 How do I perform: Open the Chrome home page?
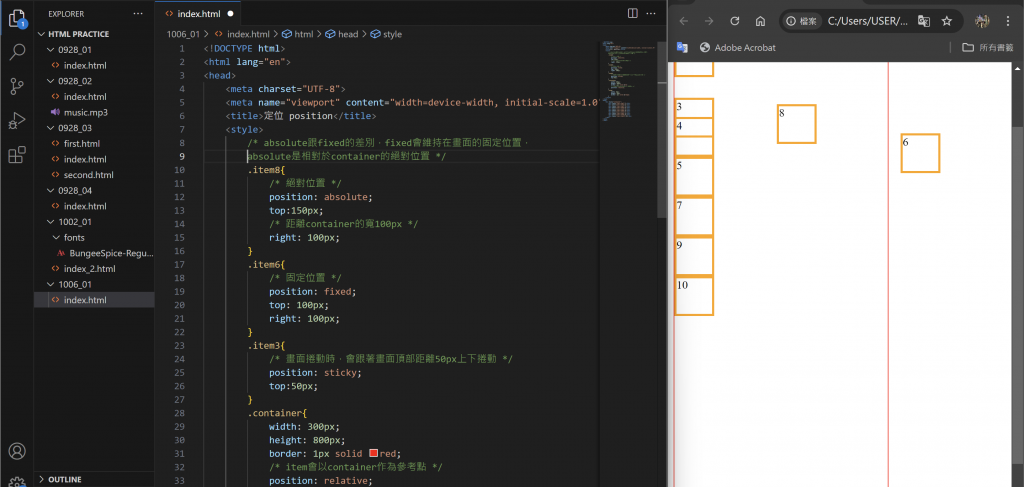tap(760, 21)
